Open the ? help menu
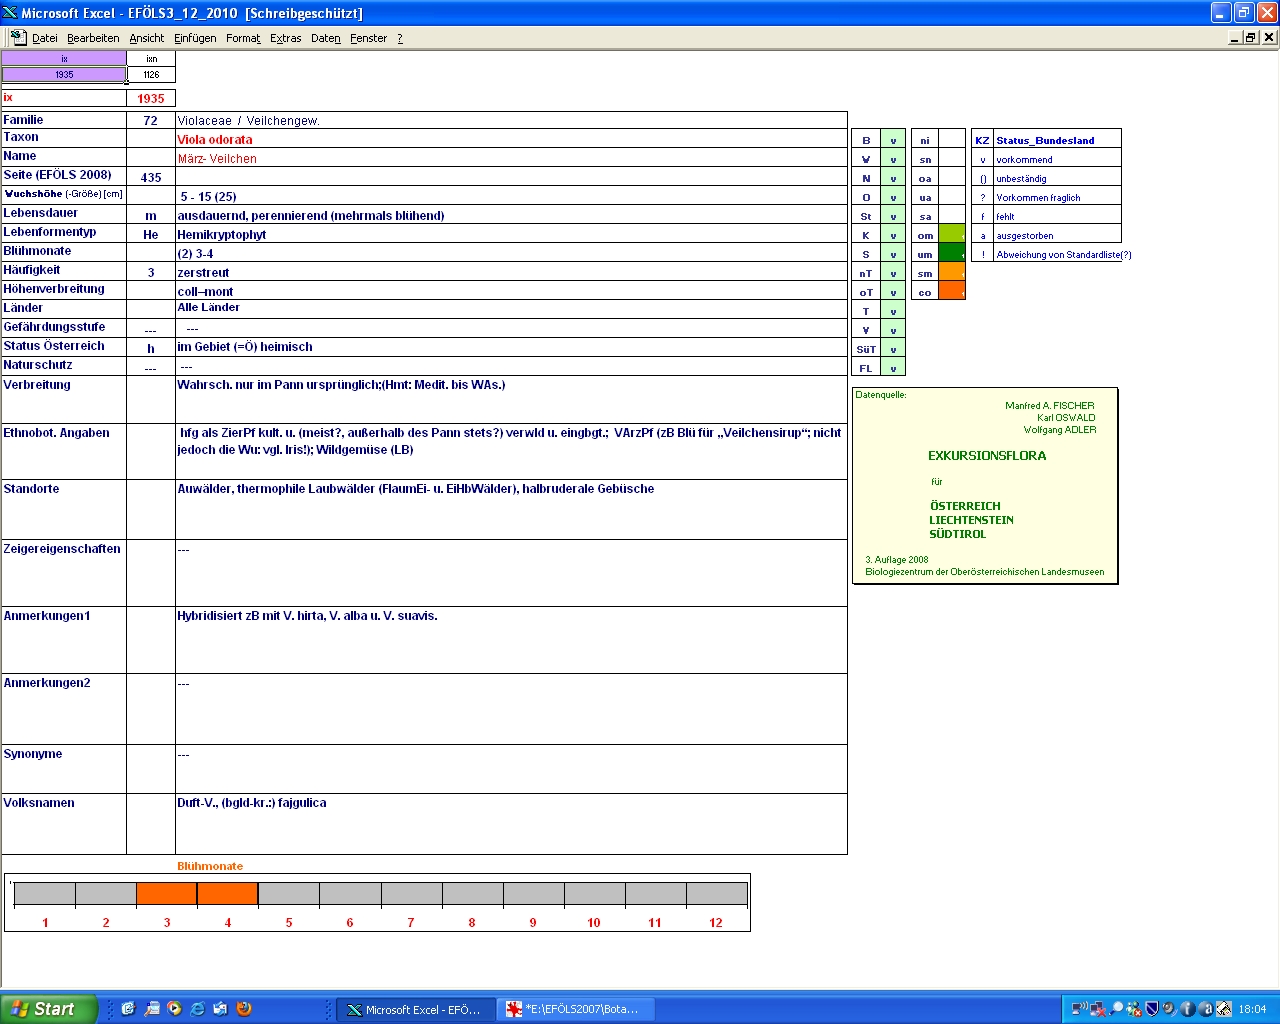Viewport: 1280px width, 1024px height. [x=400, y=38]
